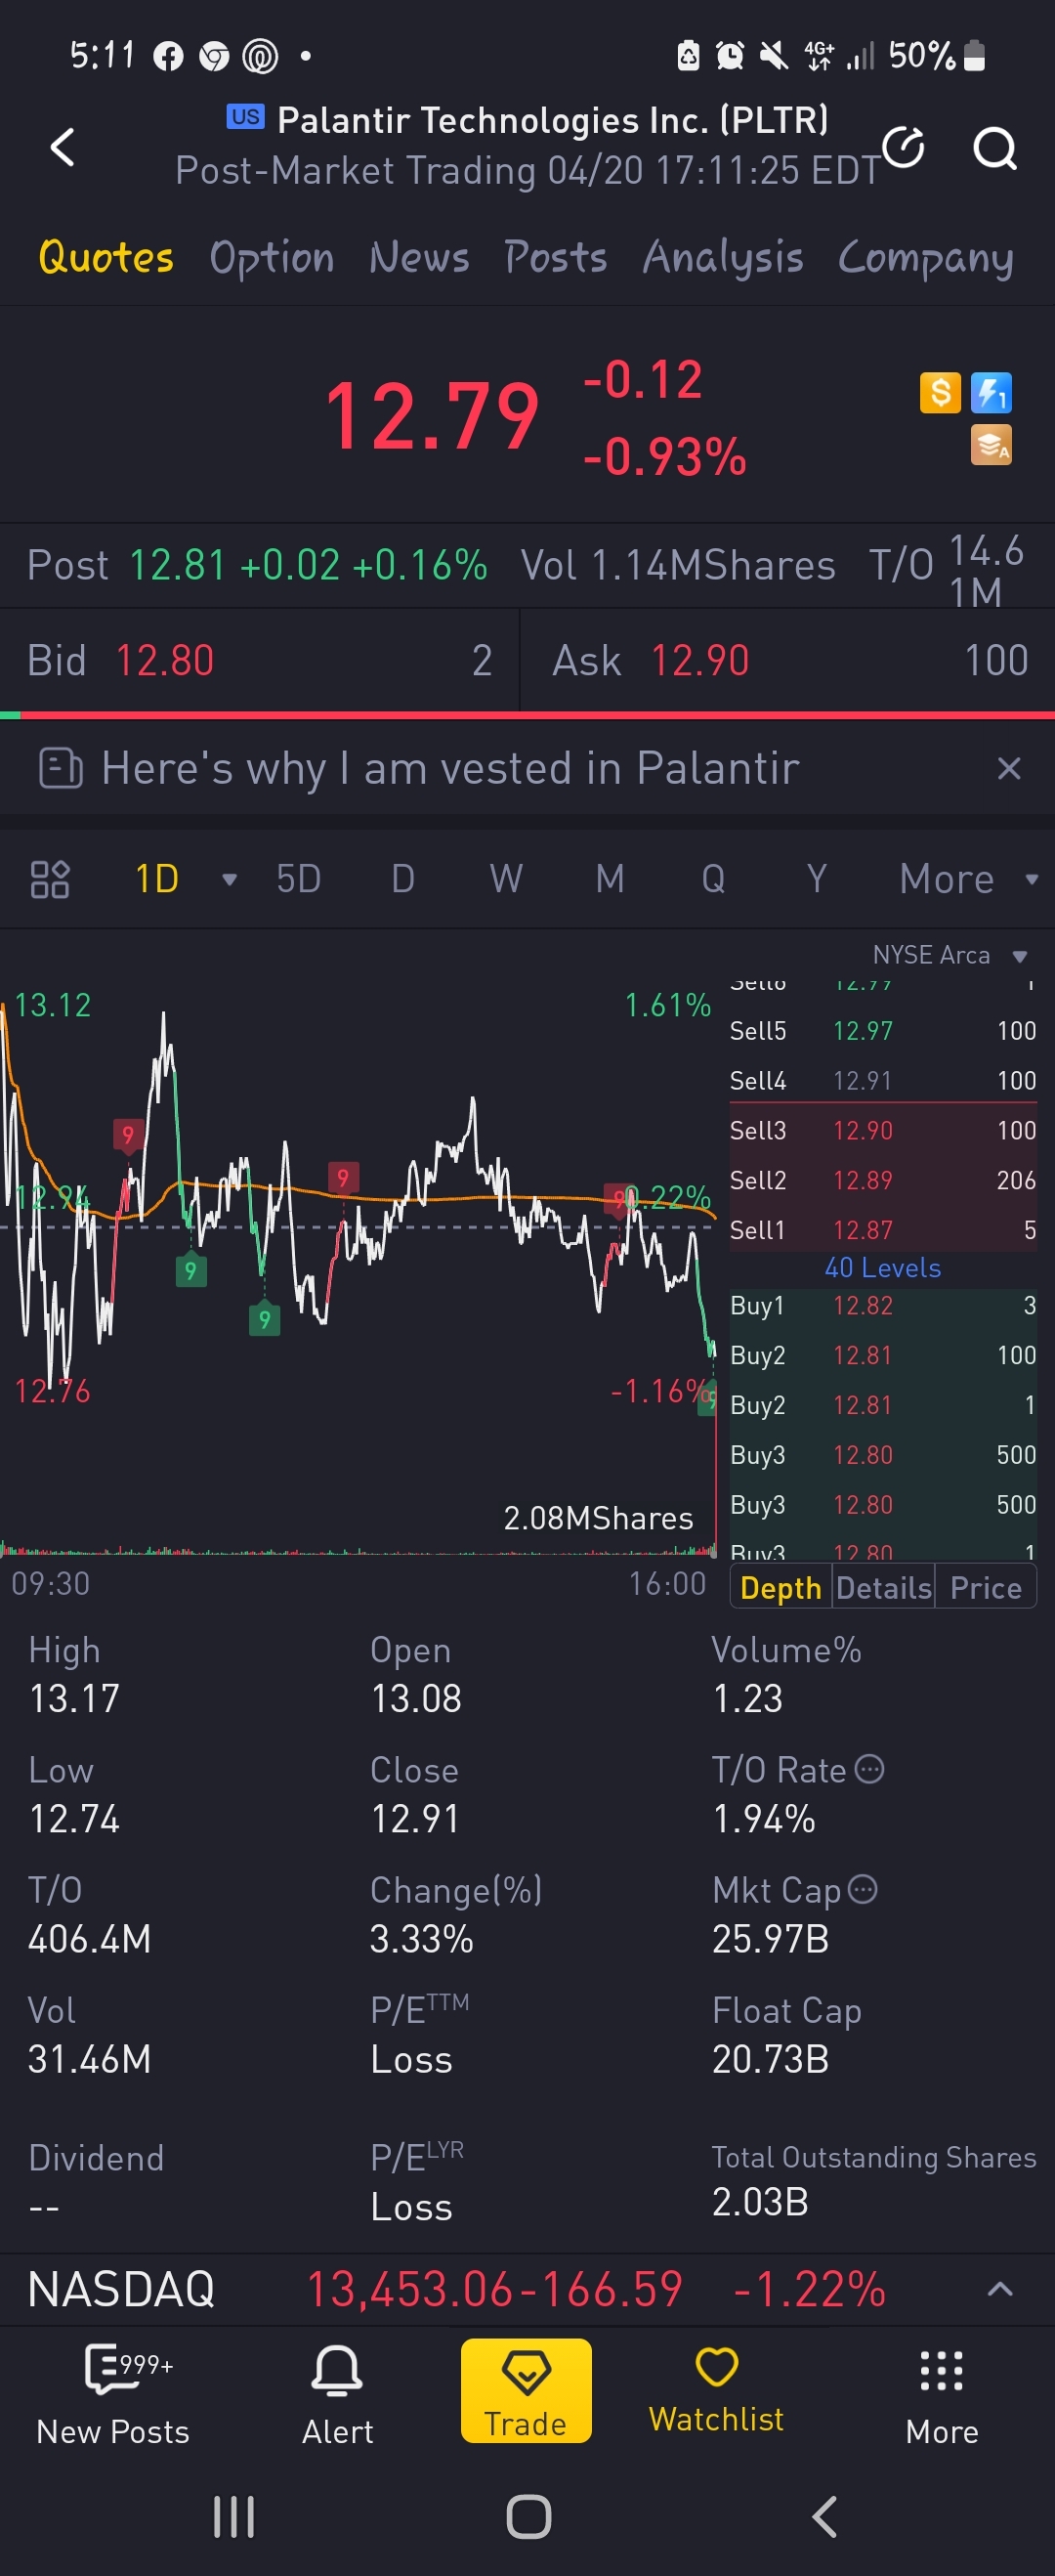Tap the stock title Palantir Technologies Inc. (PLTR)

pos(553,120)
